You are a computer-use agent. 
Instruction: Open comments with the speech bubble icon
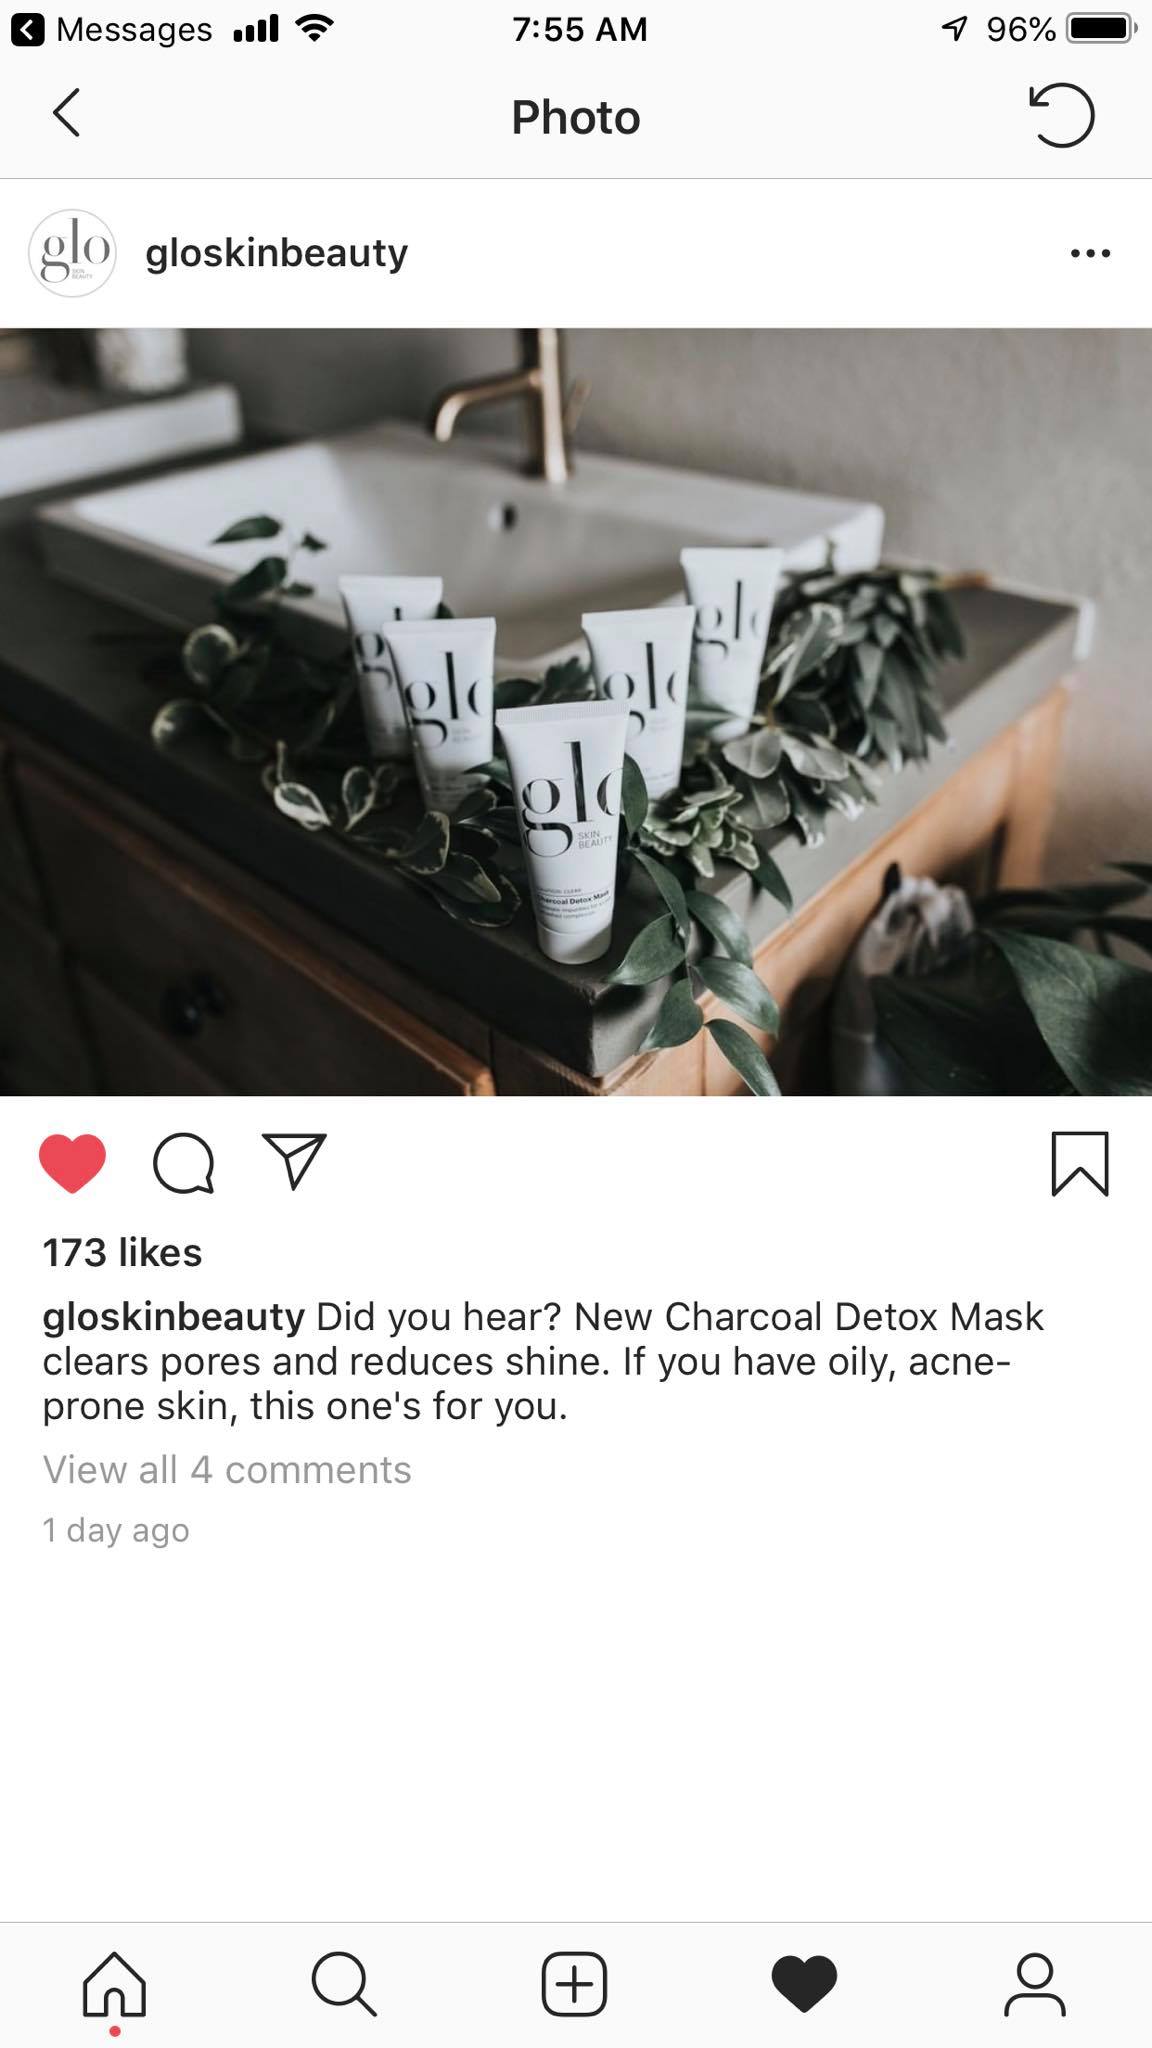pyautogui.click(x=183, y=1163)
